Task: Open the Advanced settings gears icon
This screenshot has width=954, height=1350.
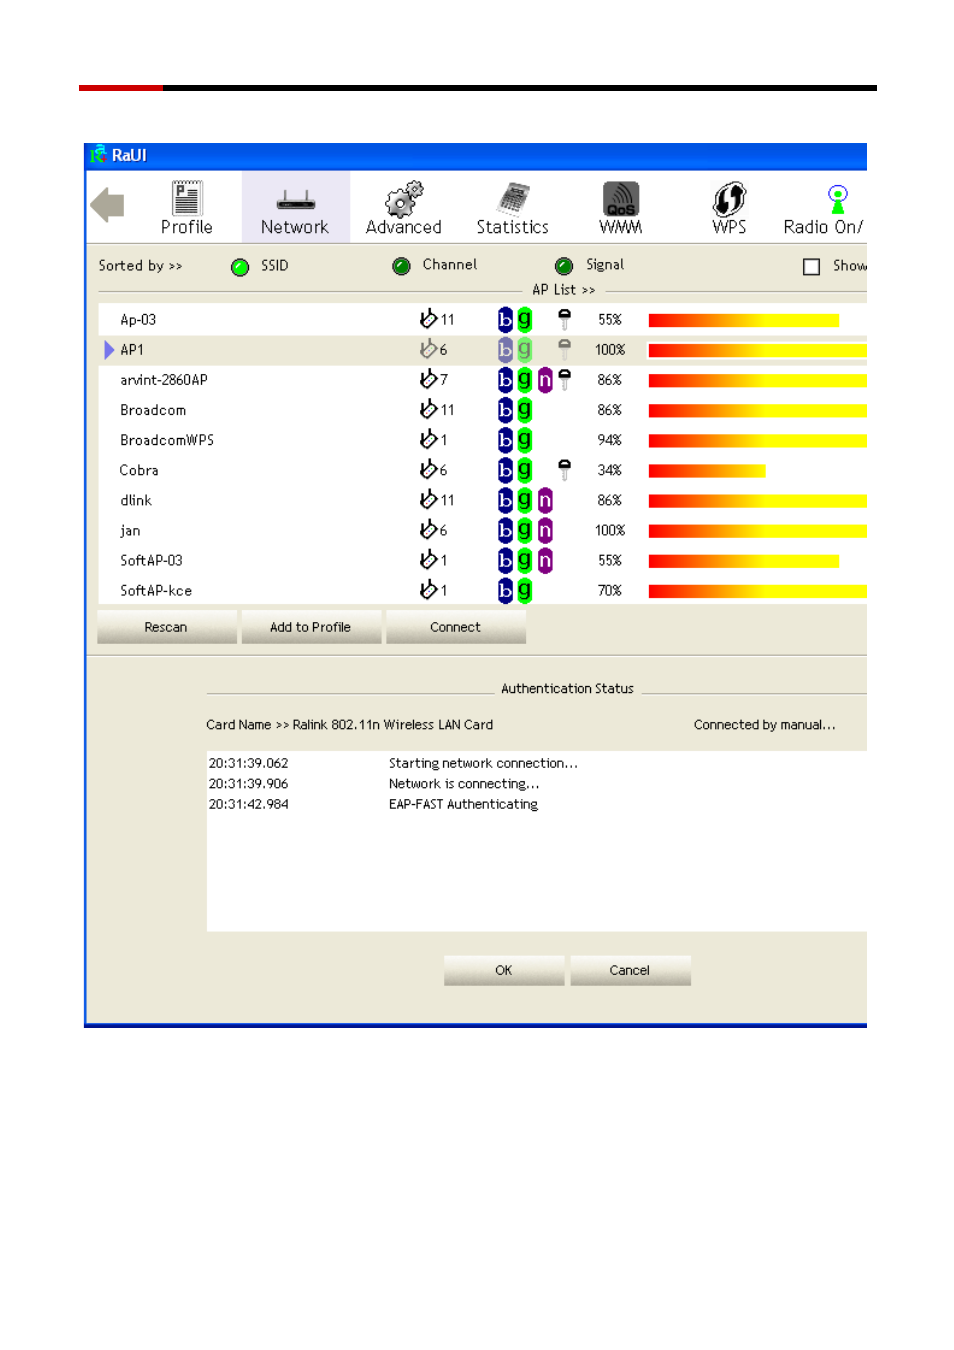Action: click(404, 199)
